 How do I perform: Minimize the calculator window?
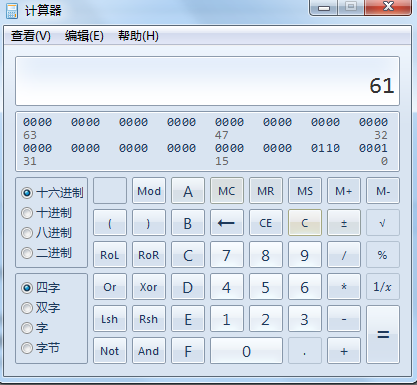[x=324, y=7]
